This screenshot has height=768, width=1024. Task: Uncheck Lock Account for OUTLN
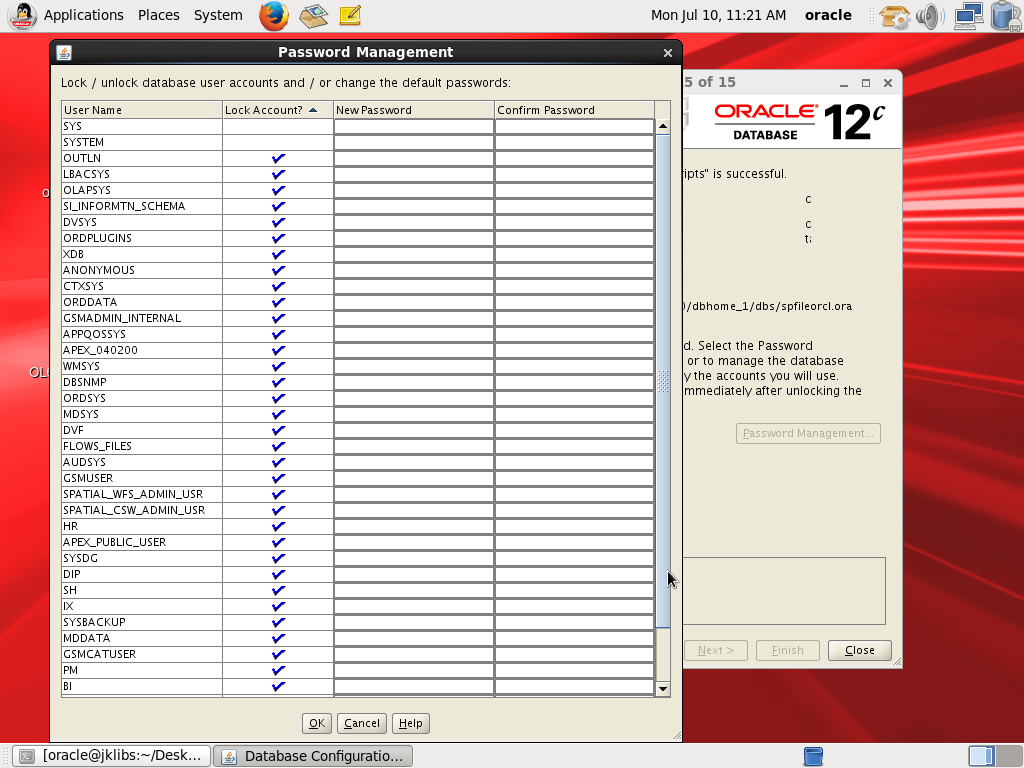pos(278,158)
